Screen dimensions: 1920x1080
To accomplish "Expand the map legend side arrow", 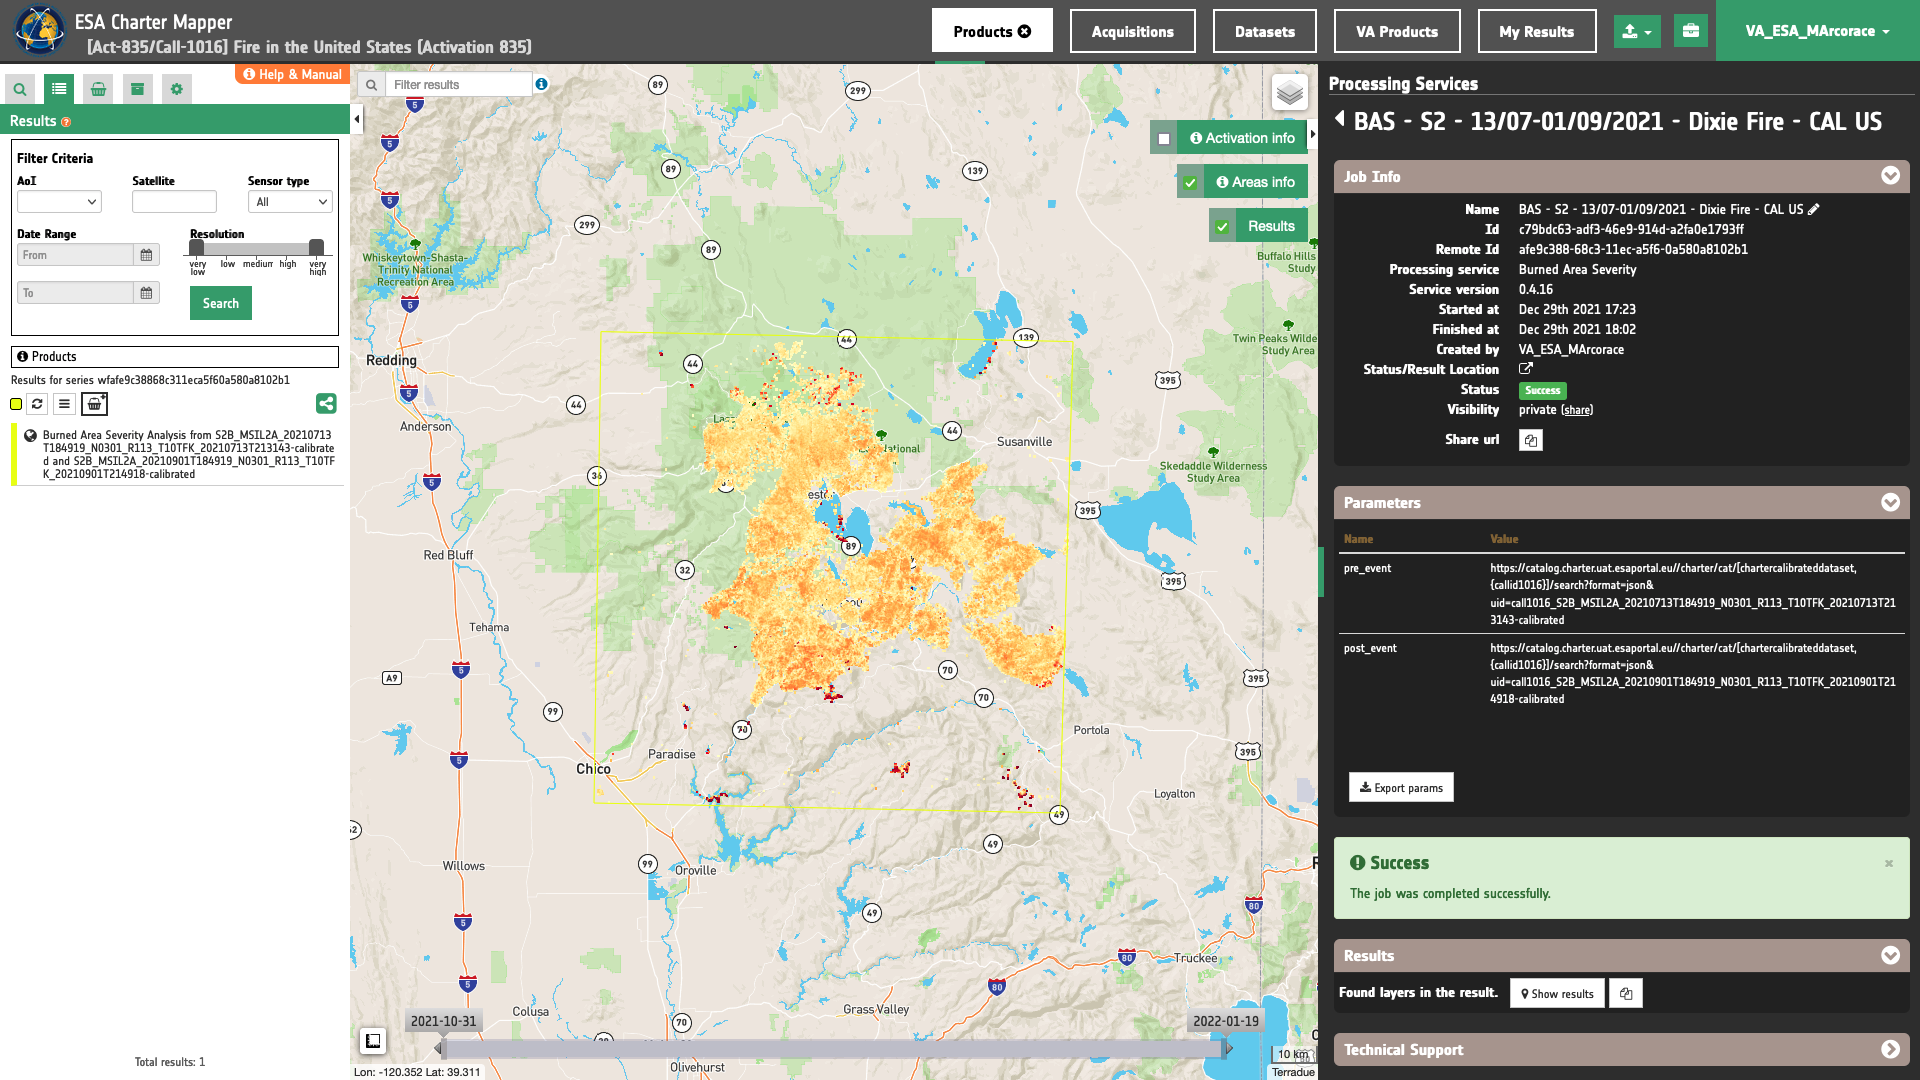I will coord(1313,134).
